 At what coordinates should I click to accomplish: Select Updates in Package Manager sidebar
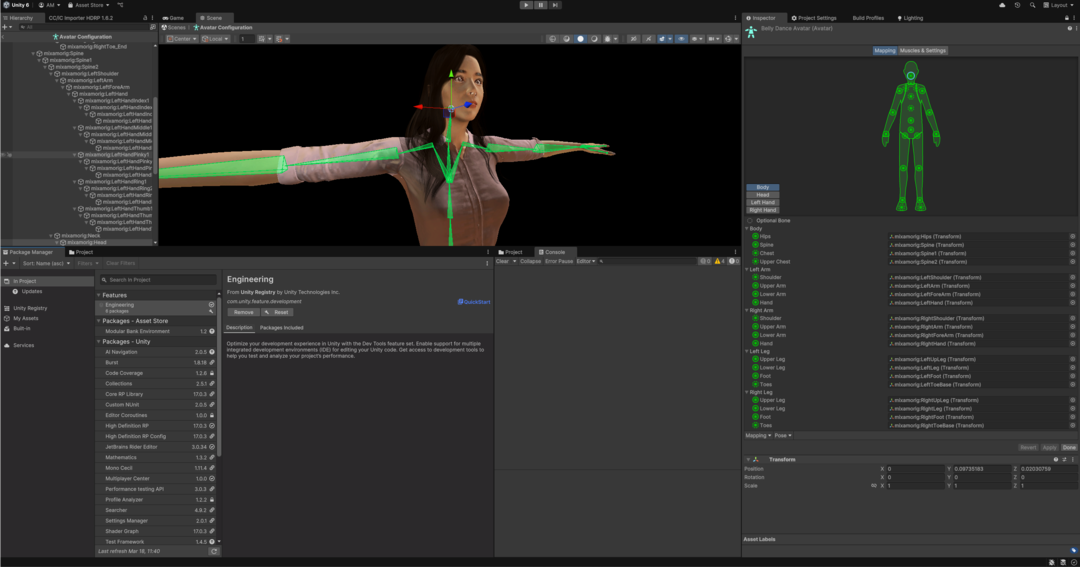[x=32, y=291]
